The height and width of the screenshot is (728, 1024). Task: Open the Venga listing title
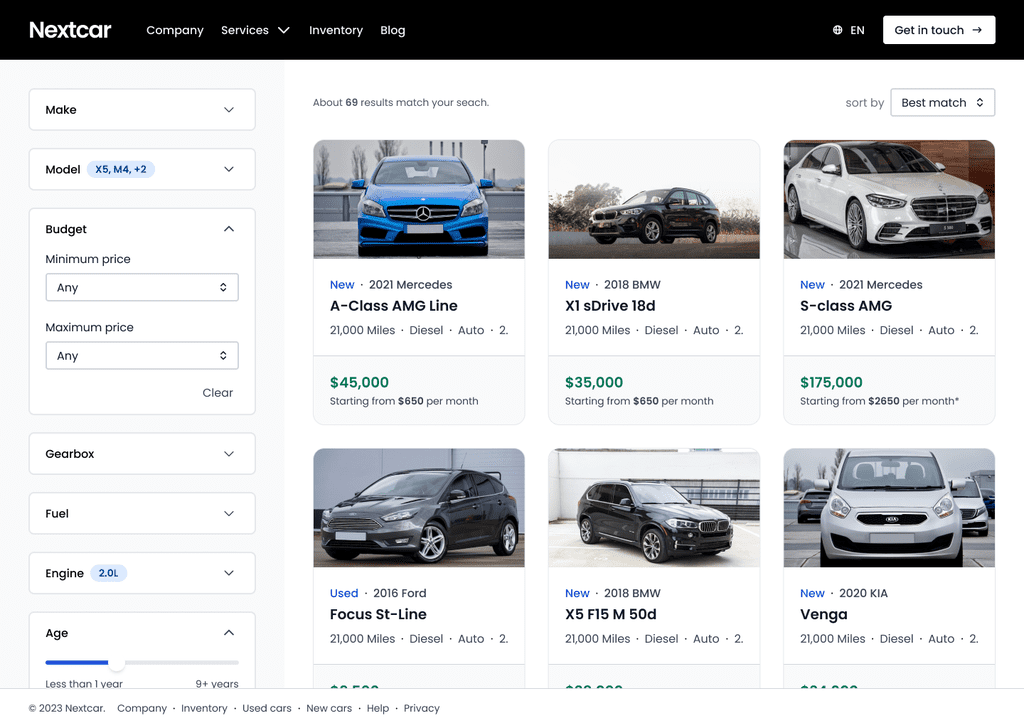tap(824, 614)
